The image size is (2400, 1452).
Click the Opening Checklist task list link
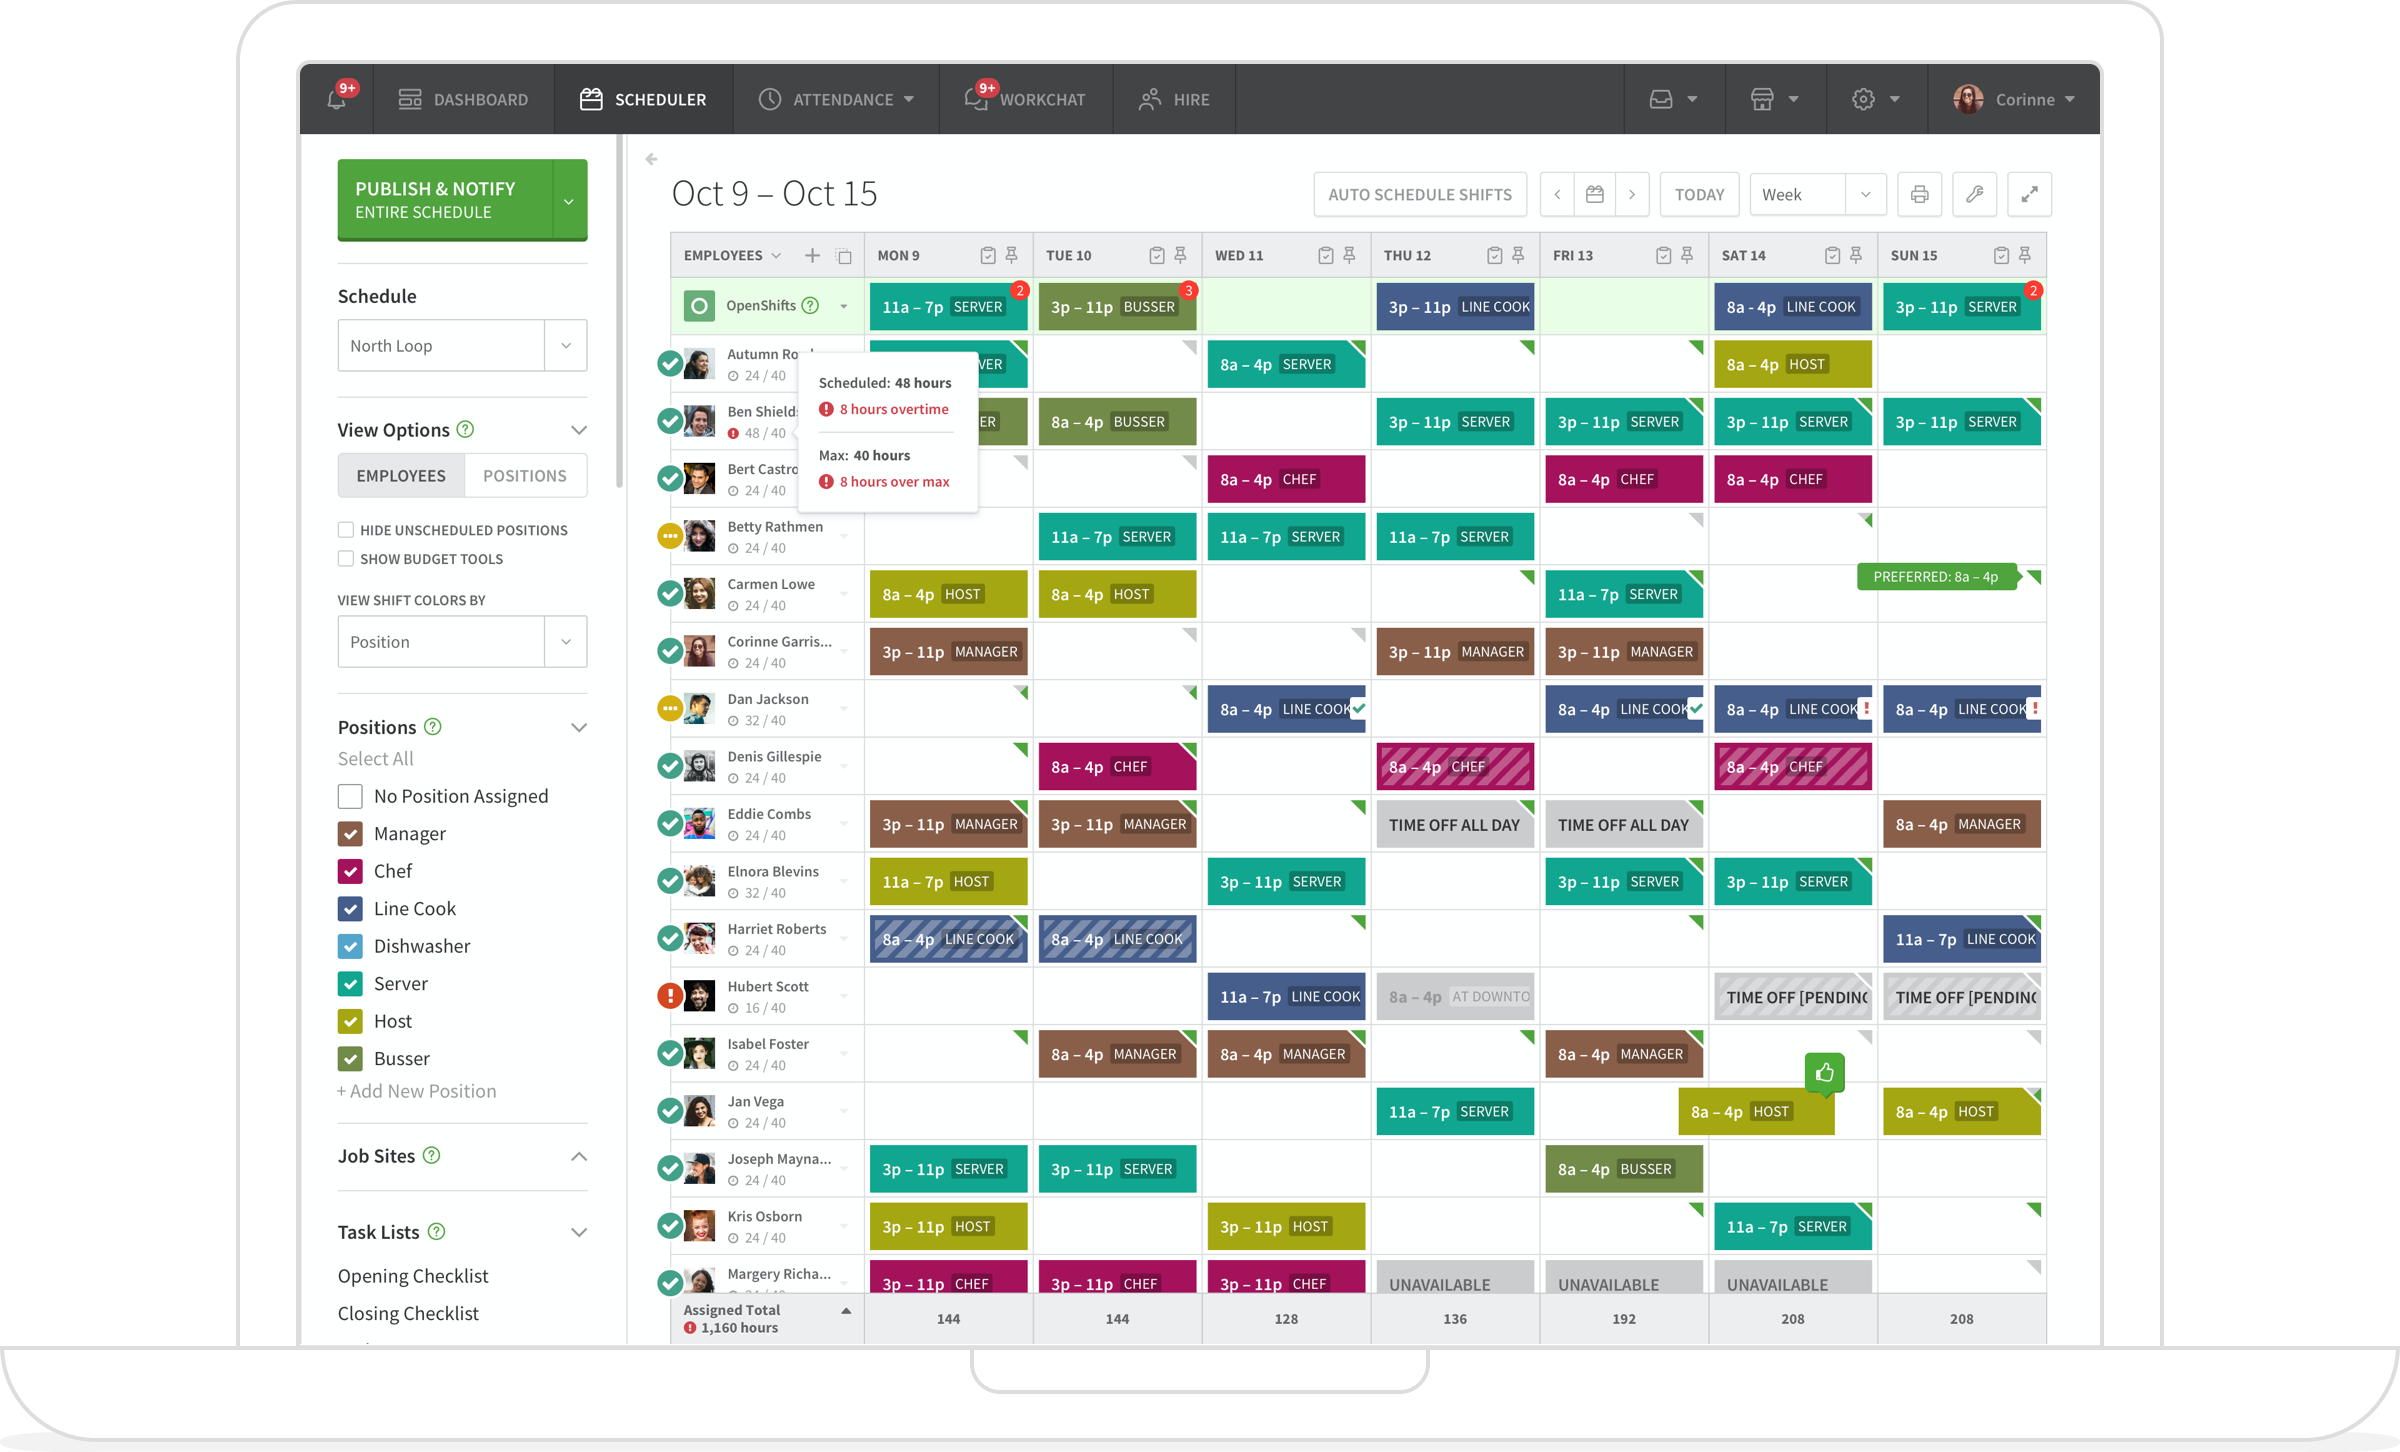click(413, 1275)
